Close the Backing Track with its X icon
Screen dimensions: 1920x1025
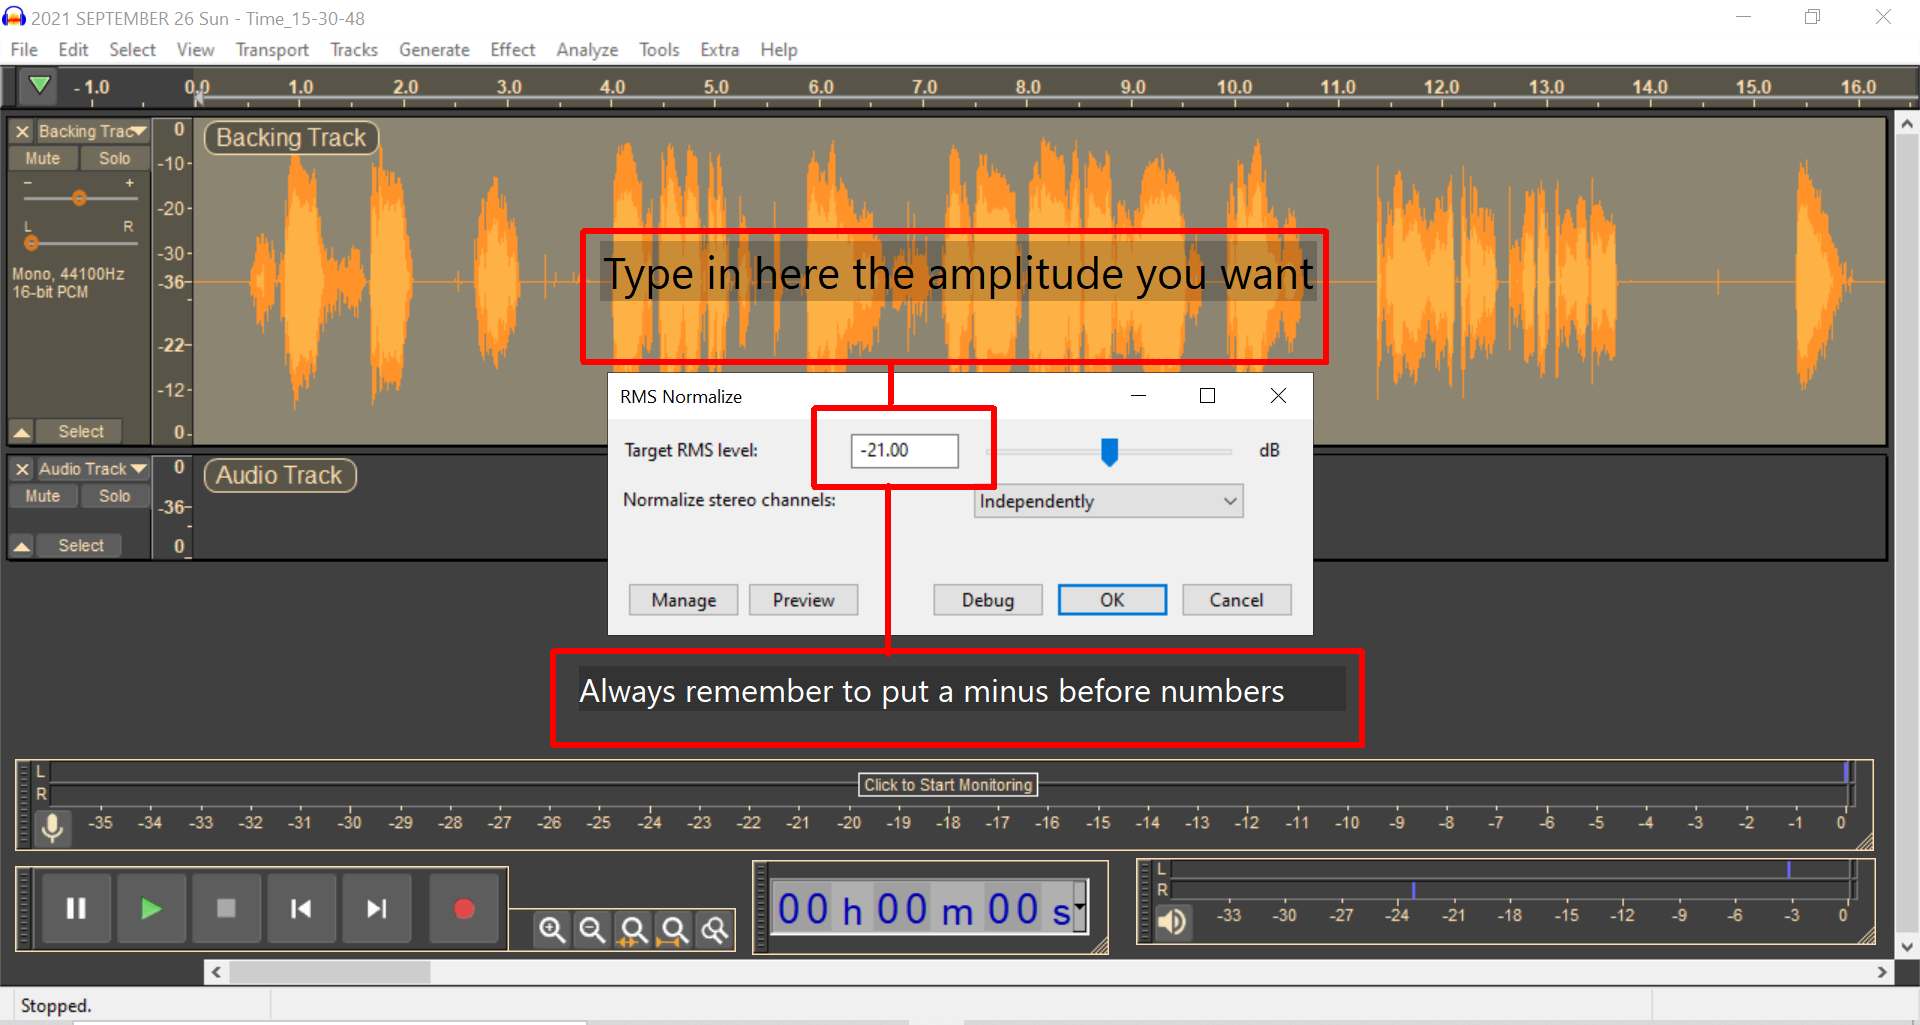pyautogui.click(x=22, y=131)
